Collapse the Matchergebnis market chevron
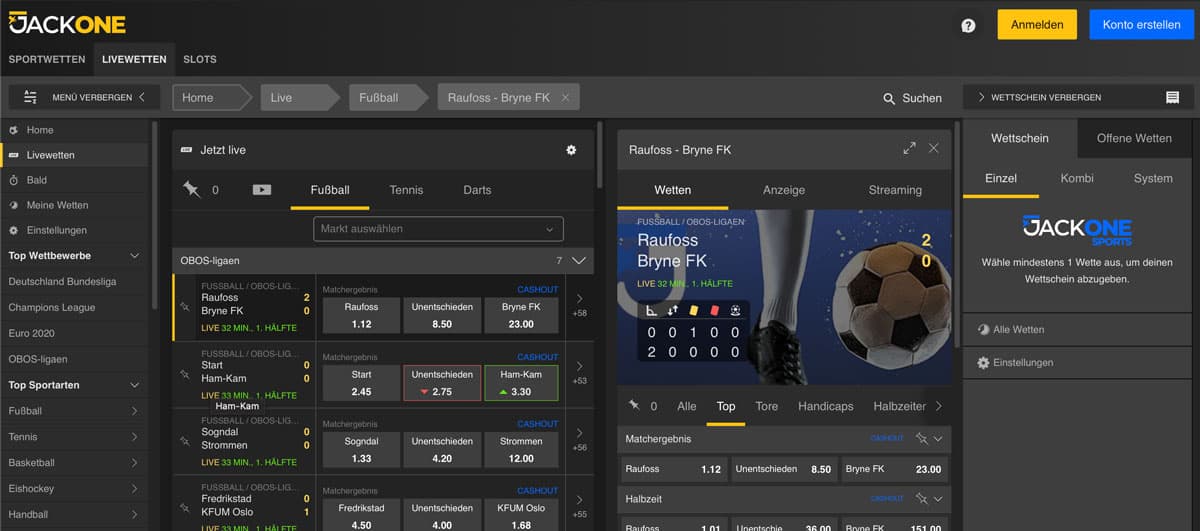 (x=938, y=438)
